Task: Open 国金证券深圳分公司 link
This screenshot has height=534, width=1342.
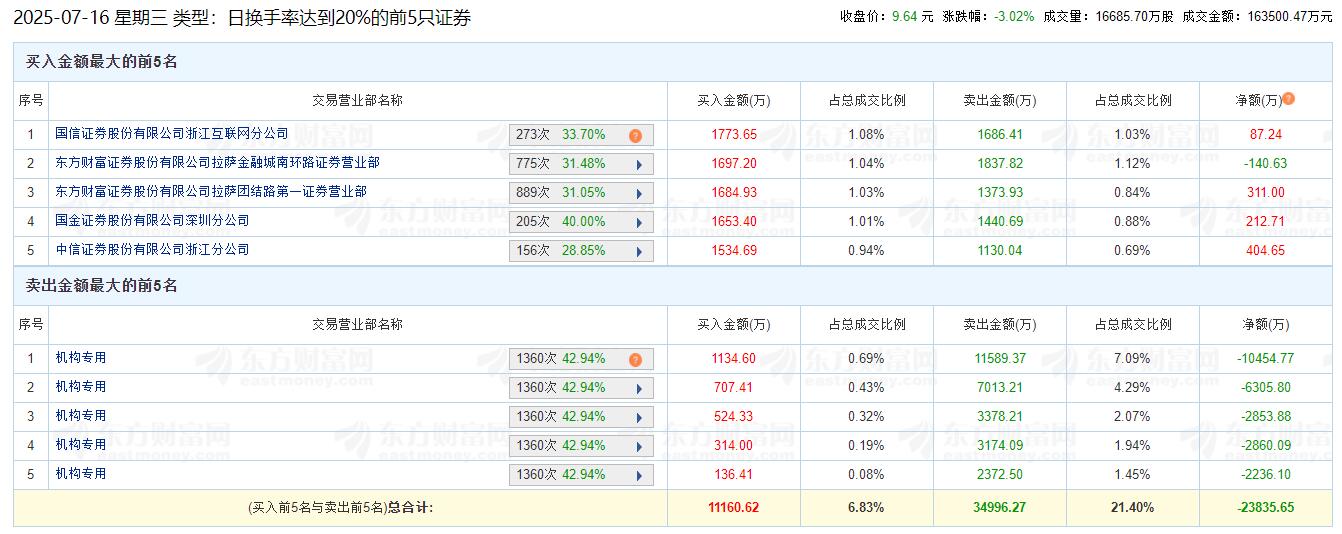Action: 152,221
